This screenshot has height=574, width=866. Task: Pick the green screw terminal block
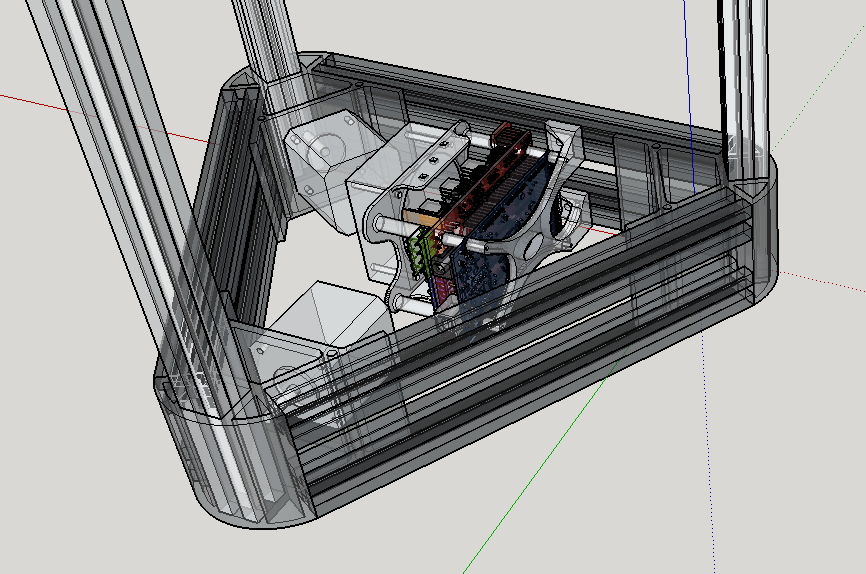pyautogui.click(x=421, y=252)
